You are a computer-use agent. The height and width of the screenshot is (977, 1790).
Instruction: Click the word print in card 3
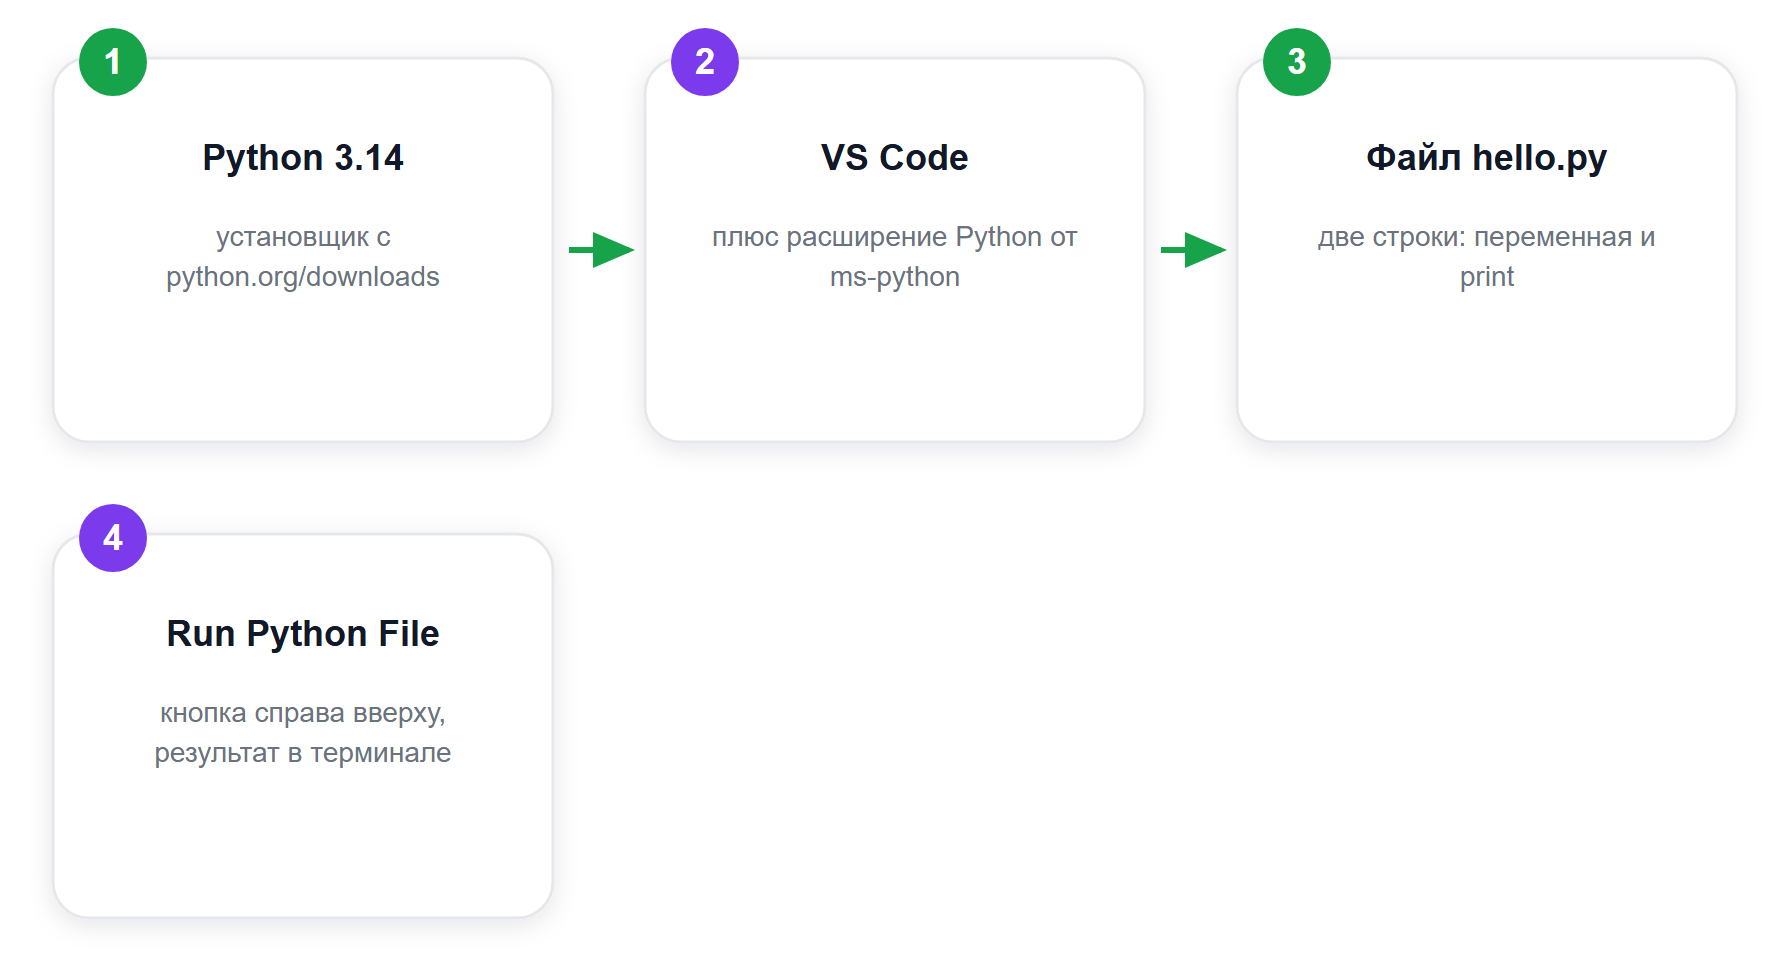pyautogui.click(x=1487, y=277)
